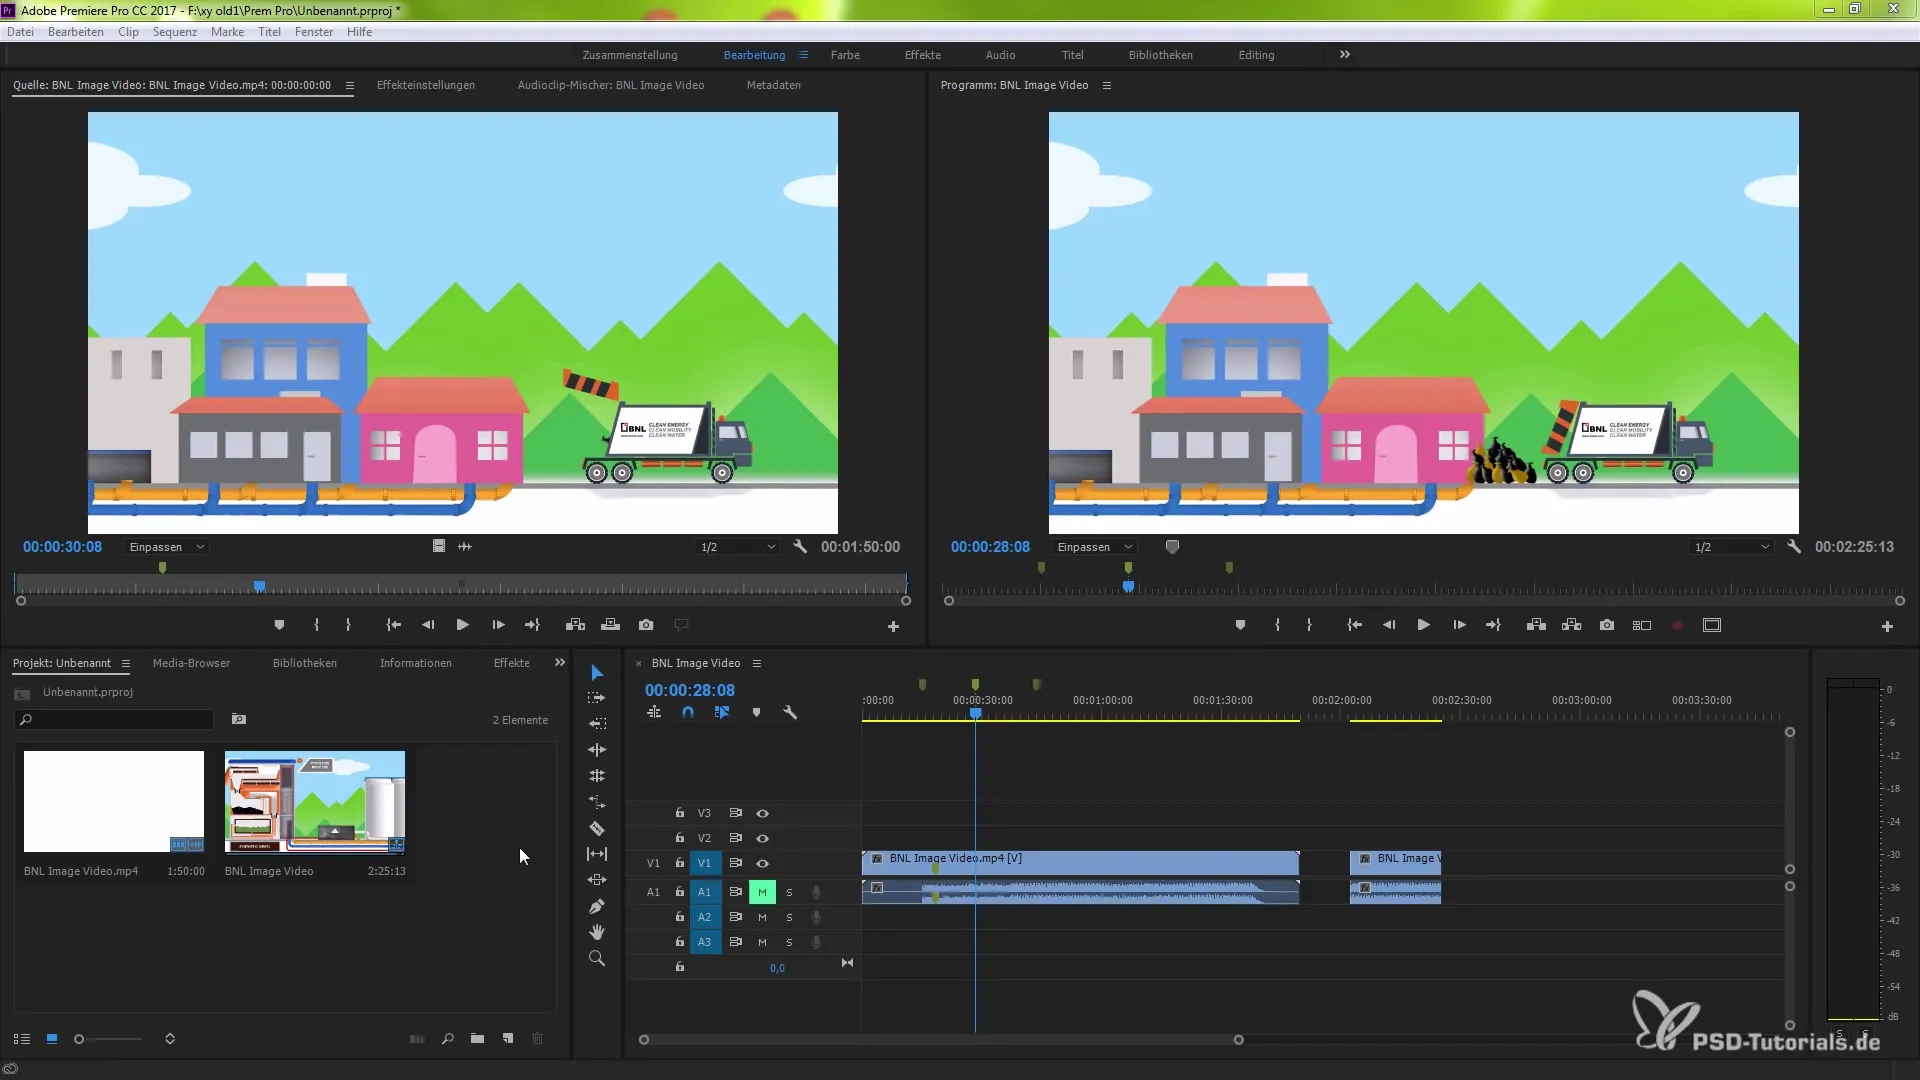Click Insert button in Source monitor

(x=575, y=625)
